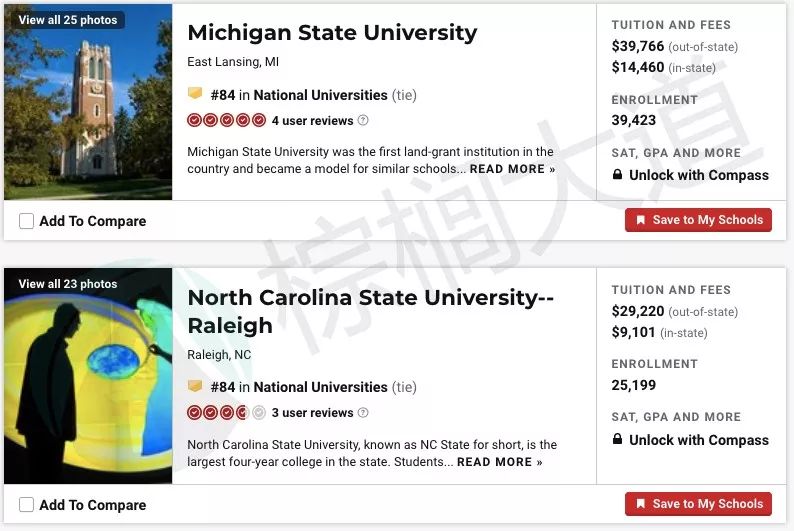The image size is (794, 531).
Task: Click Michigan State ranking badge icon
Action: point(195,94)
